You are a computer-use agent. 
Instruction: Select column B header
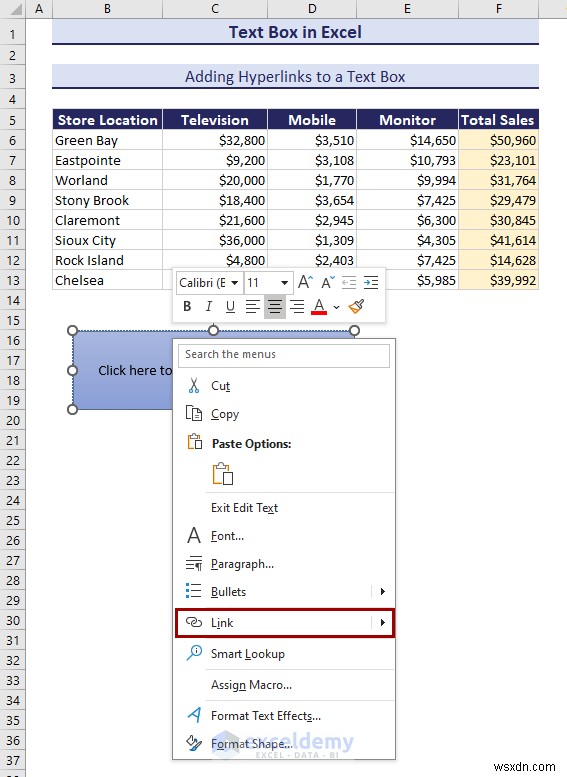pyautogui.click(x=107, y=9)
